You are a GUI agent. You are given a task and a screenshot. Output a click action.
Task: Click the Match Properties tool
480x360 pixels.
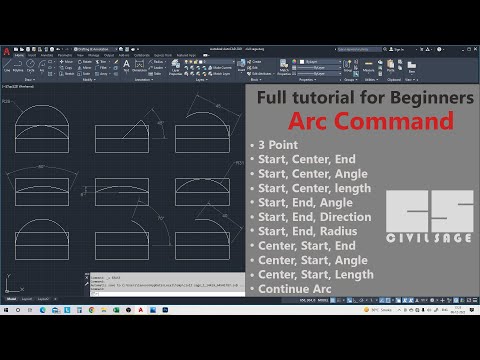click(284, 67)
